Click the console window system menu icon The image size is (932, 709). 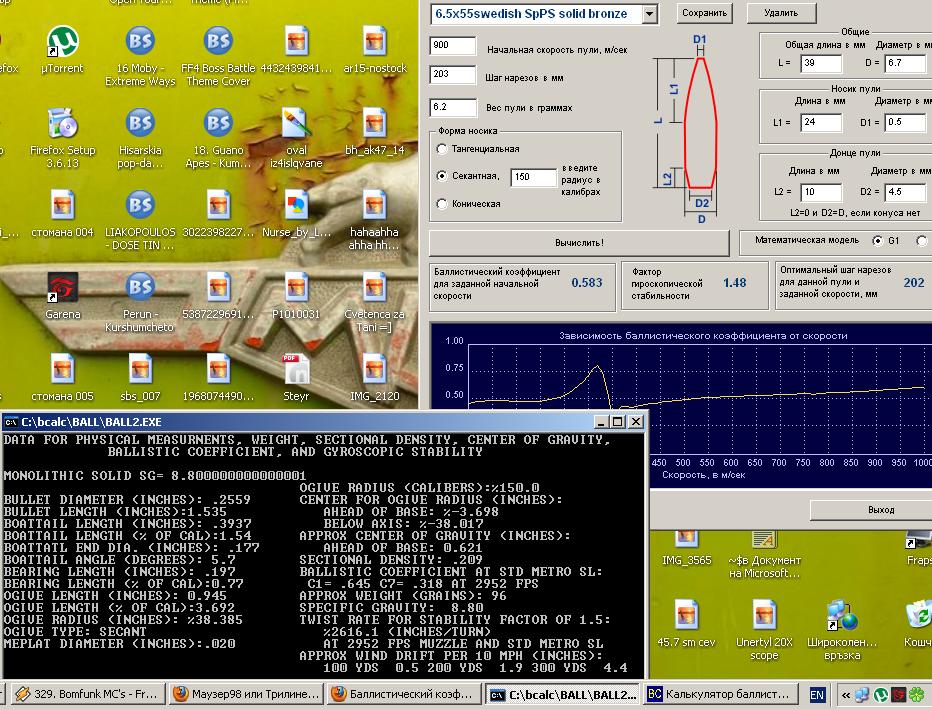[x=11, y=422]
